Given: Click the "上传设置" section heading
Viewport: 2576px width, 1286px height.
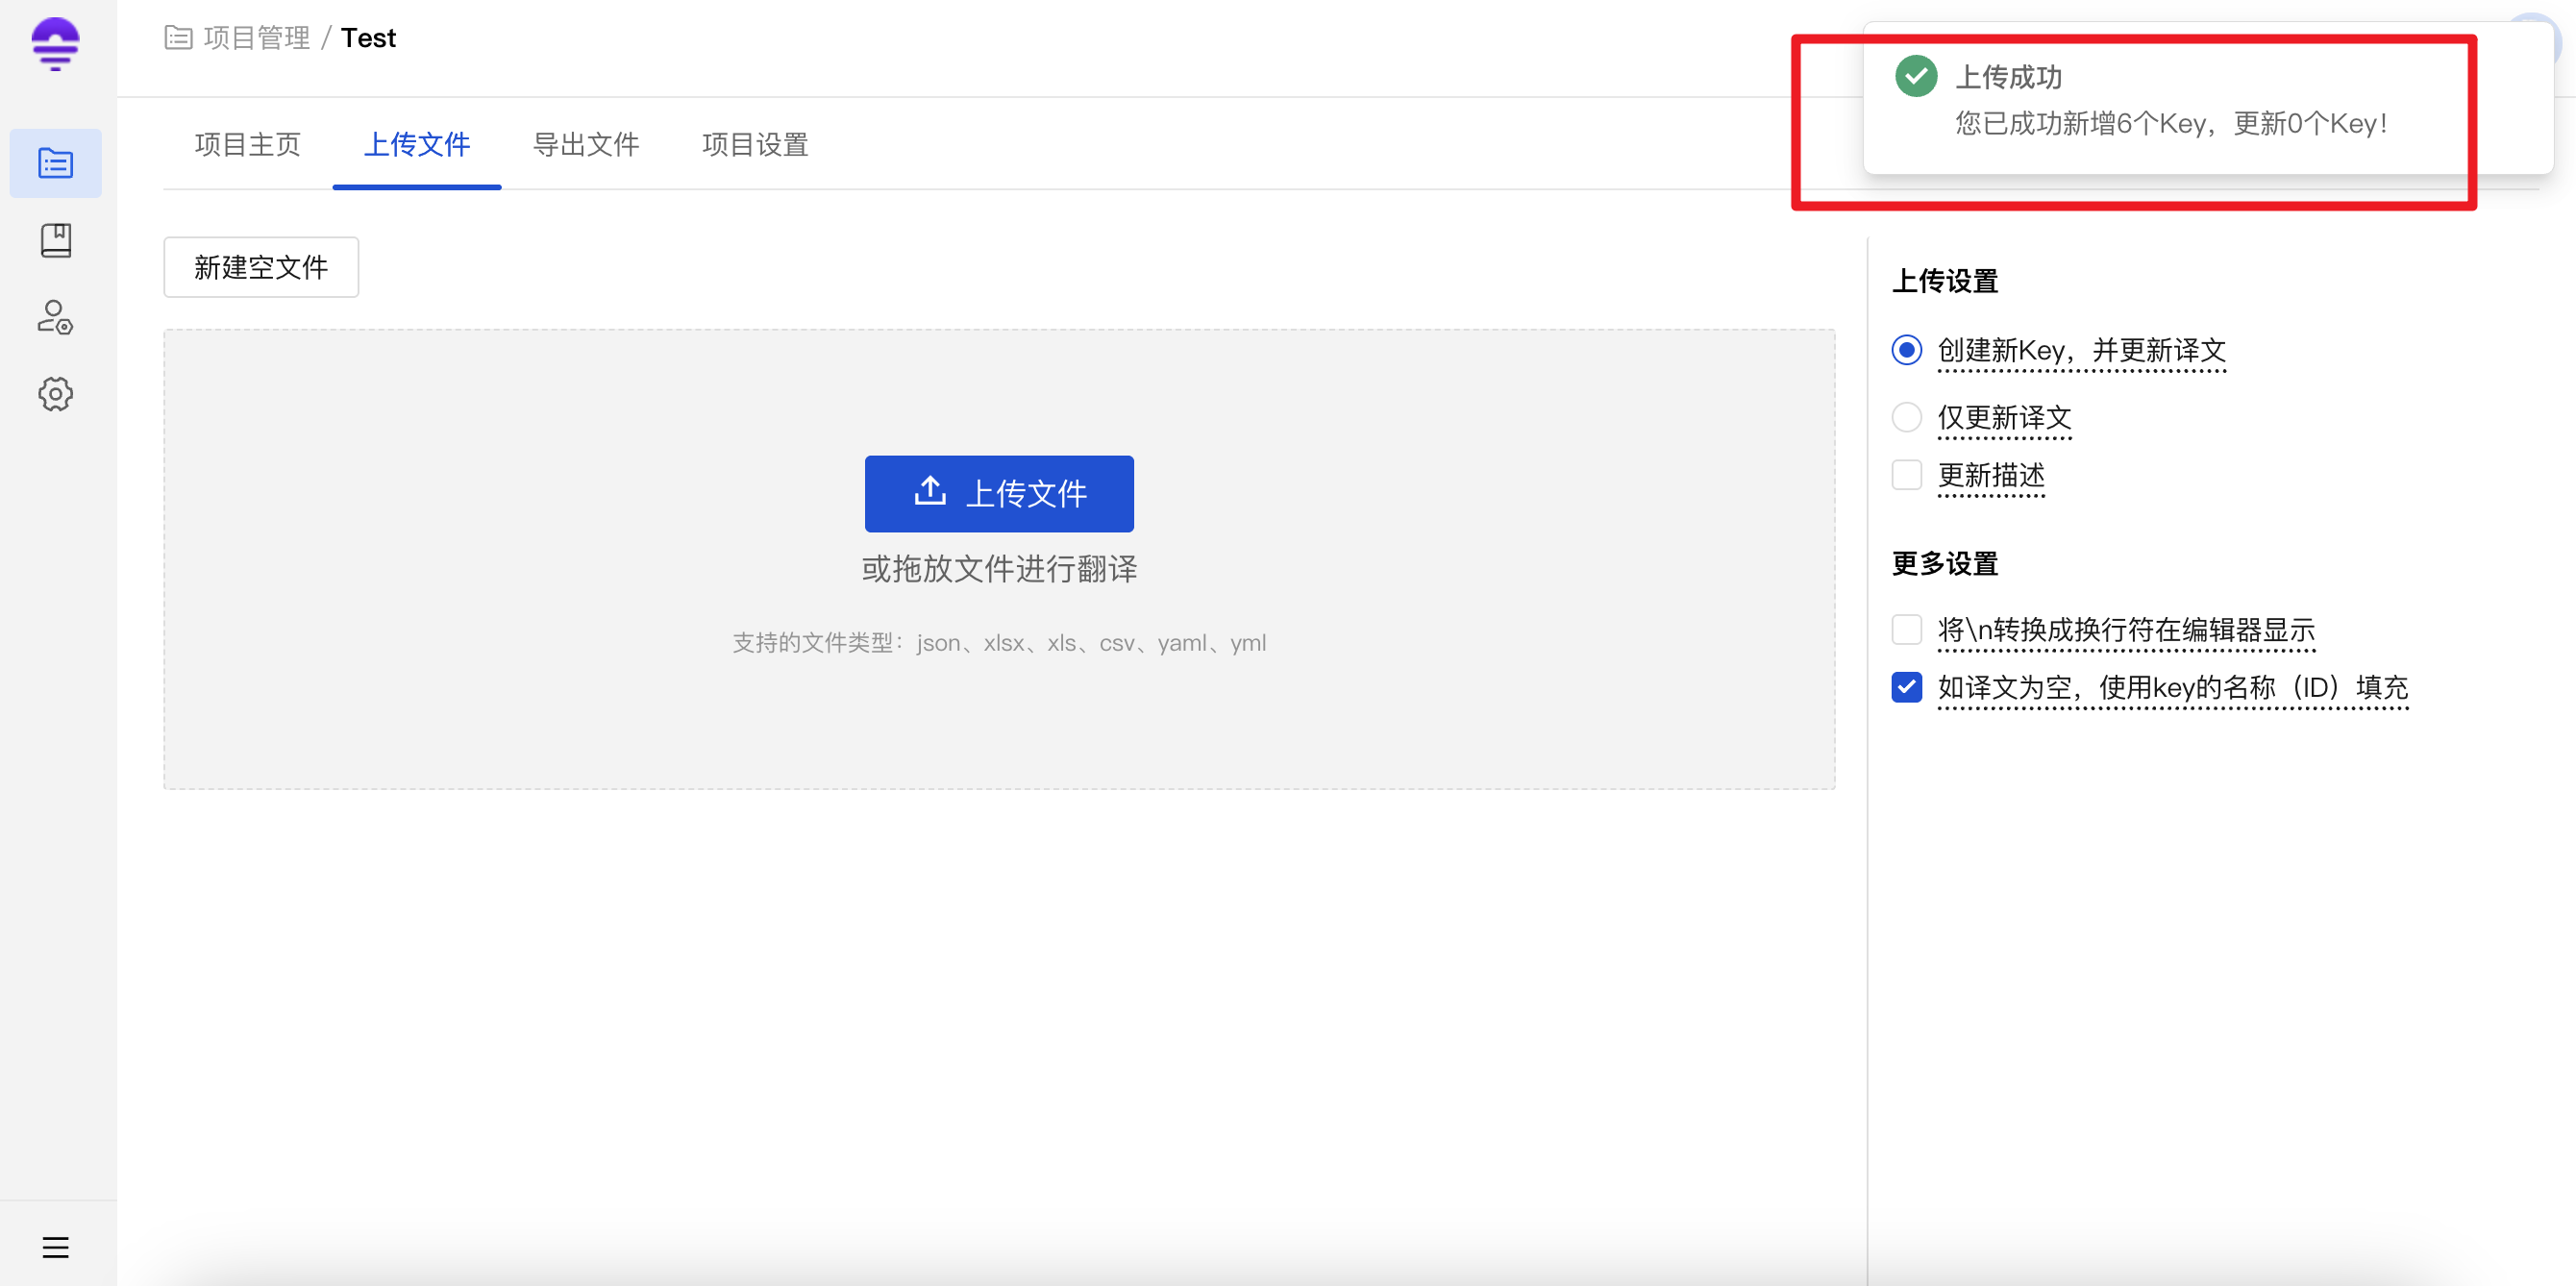Looking at the screenshot, I should pos(1944,281).
